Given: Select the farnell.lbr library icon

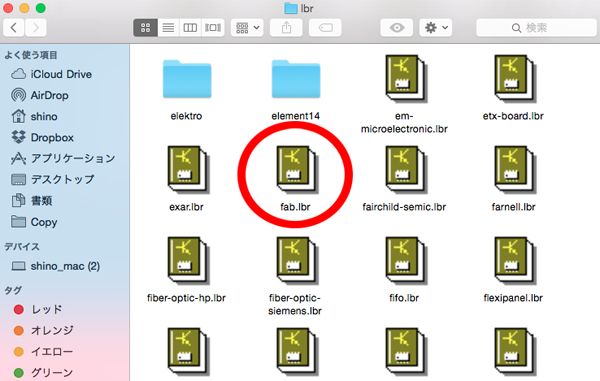Looking at the screenshot, I should [x=515, y=169].
